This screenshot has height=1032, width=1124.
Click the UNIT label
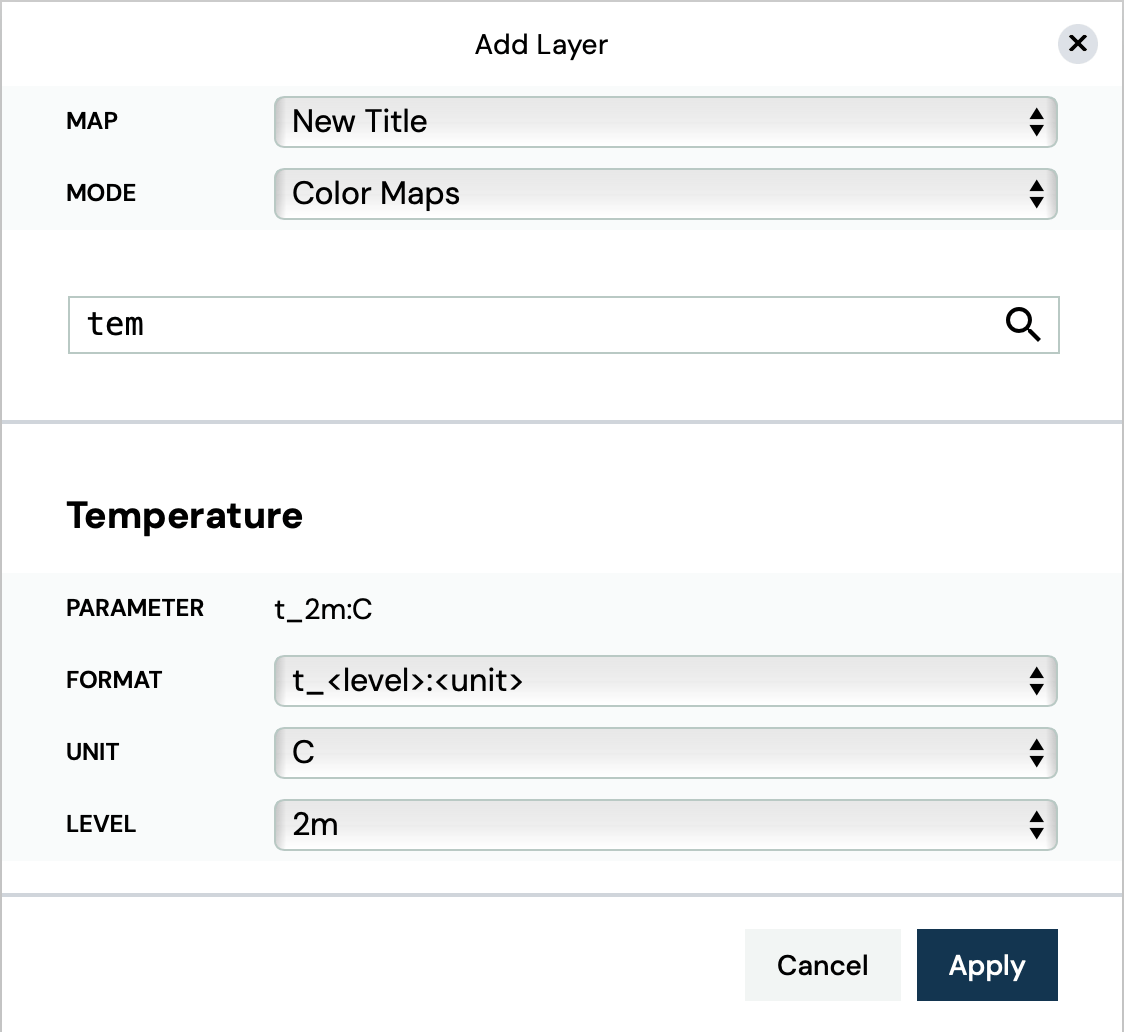pyautogui.click(x=92, y=752)
